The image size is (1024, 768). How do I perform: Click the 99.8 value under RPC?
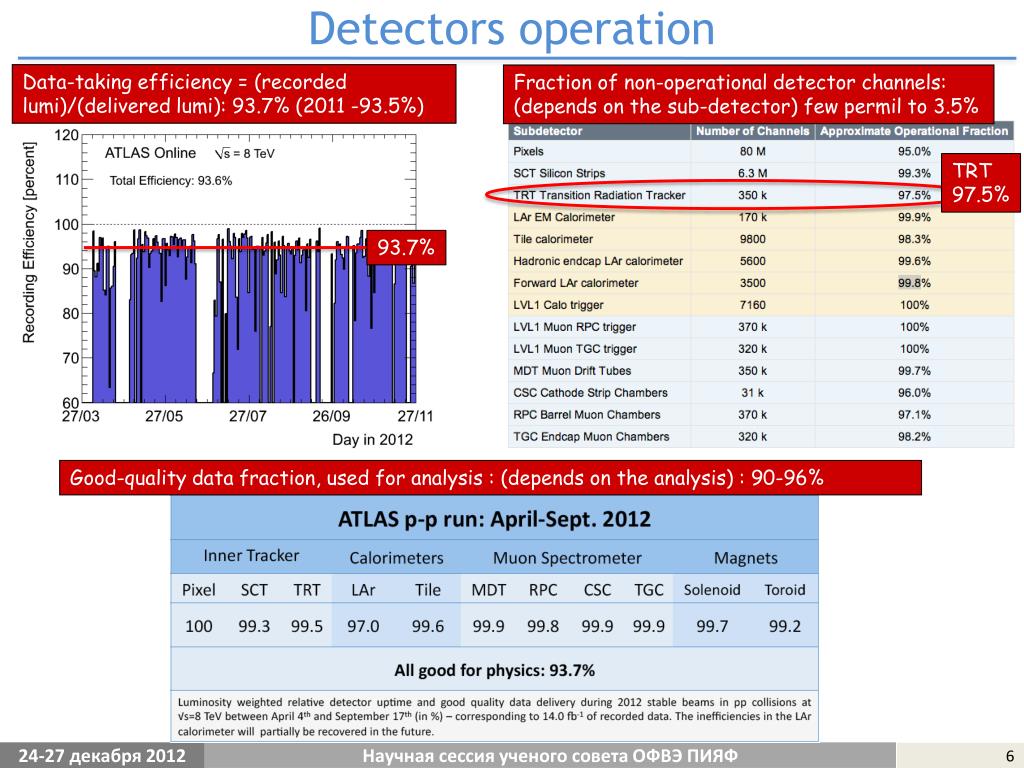543,626
